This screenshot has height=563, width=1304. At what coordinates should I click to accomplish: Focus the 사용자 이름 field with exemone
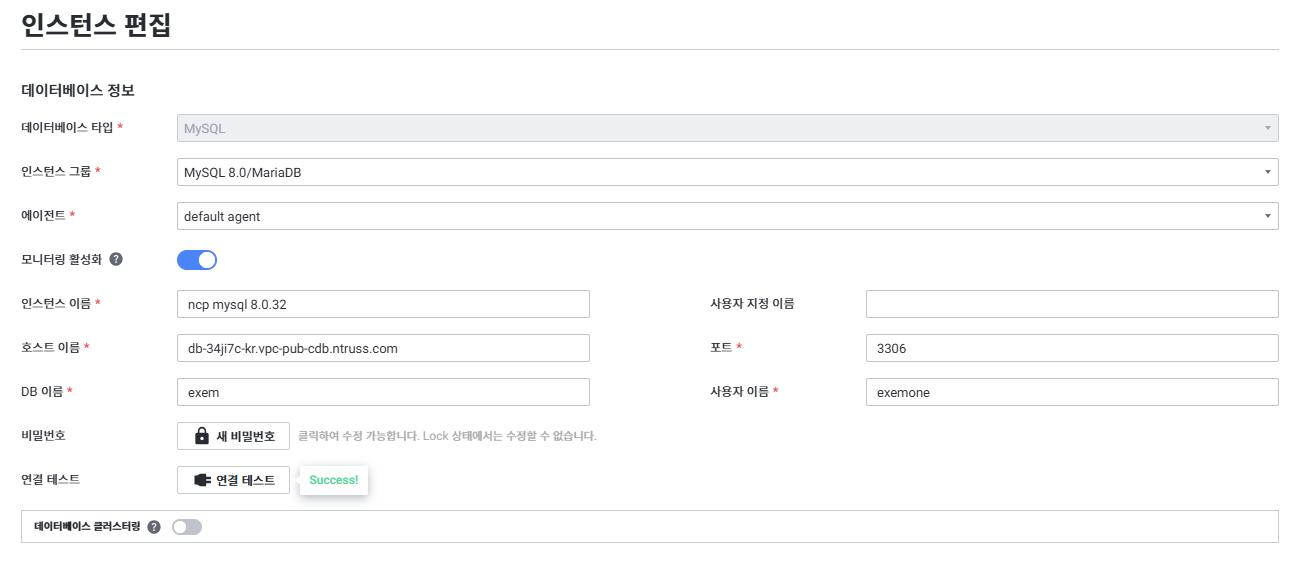point(1071,392)
